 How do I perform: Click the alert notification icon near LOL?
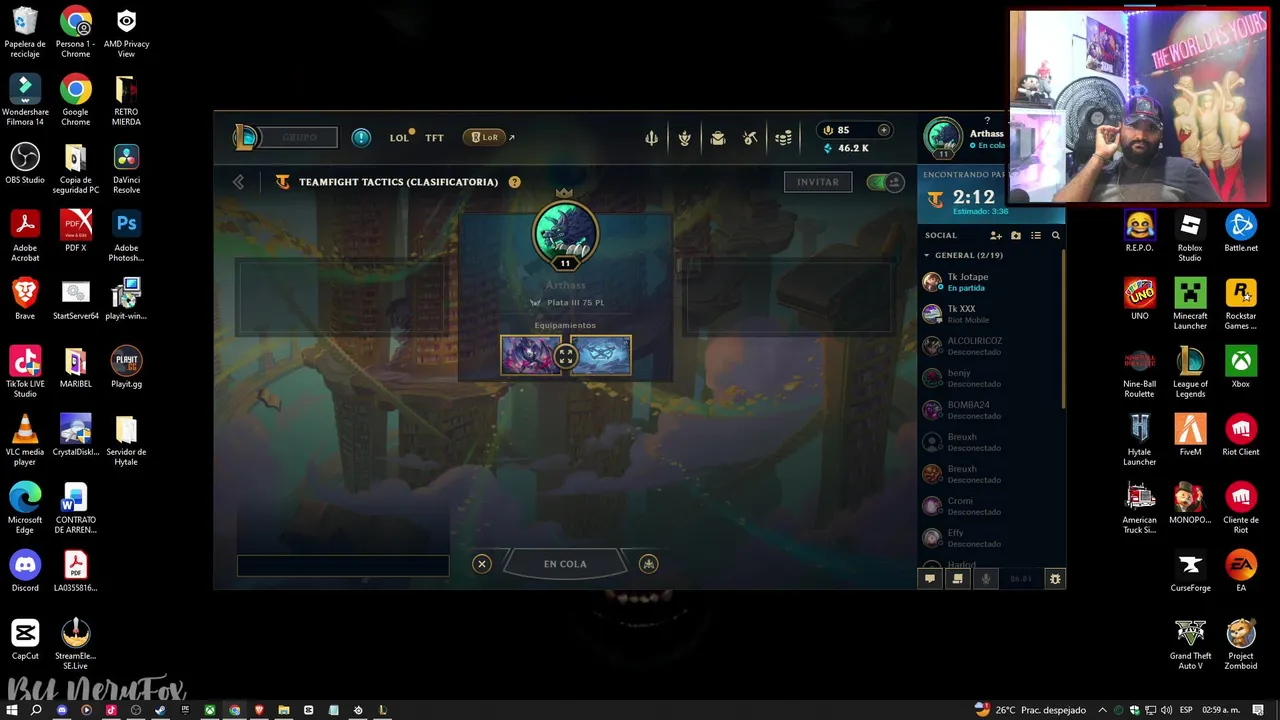tap(361, 137)
